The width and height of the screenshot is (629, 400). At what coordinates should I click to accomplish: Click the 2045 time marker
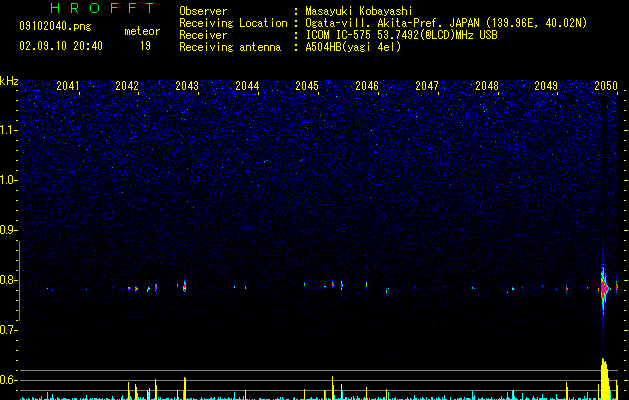307,86
